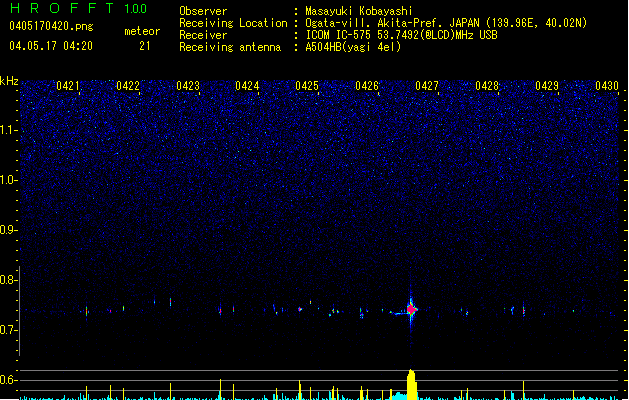Click the 1.0 kHz axis label
Viewport: 629px width, 400px height.
8,180
